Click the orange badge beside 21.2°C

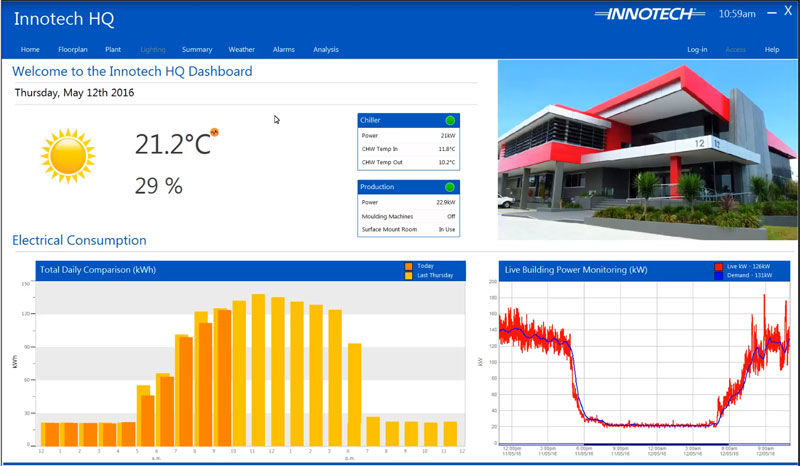214,132
